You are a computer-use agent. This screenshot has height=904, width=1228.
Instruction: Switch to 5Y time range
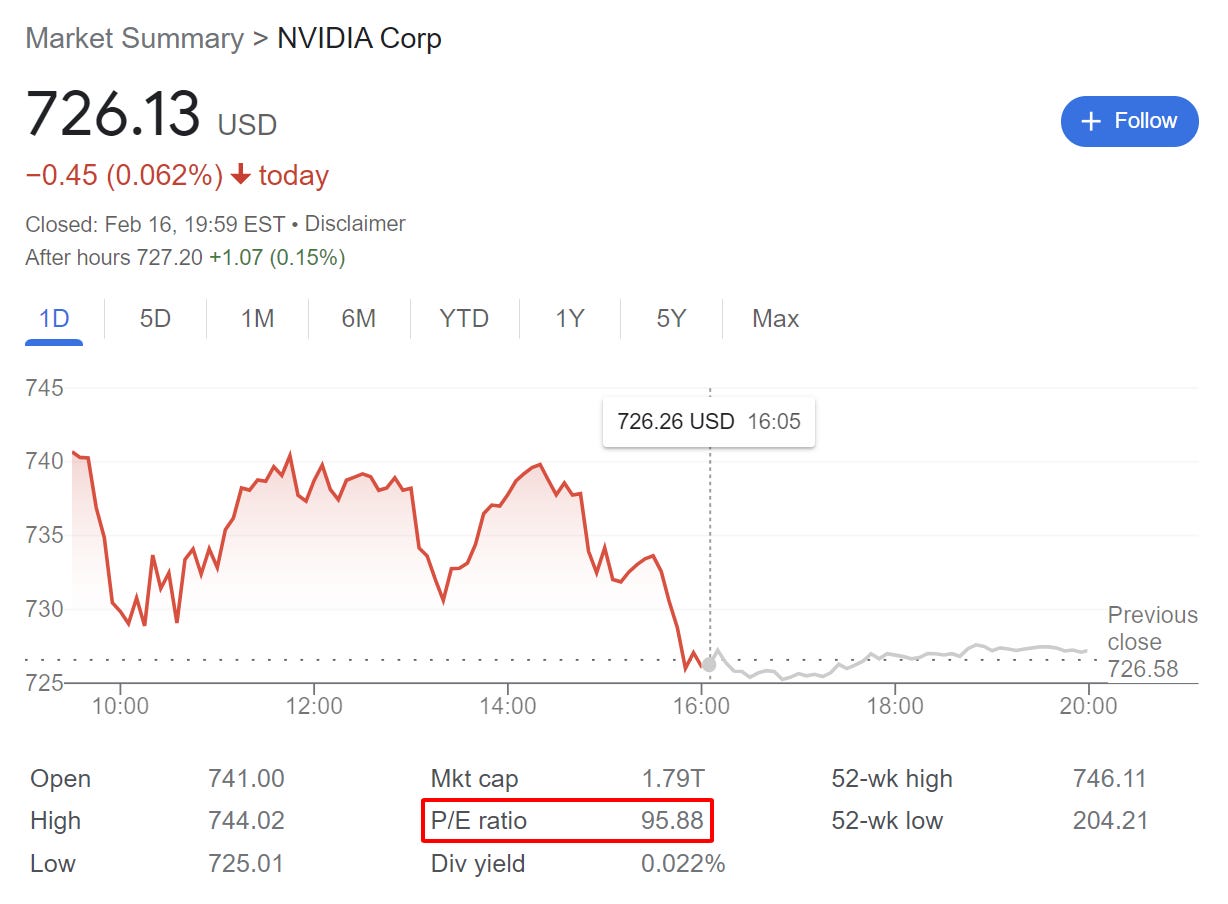(671, 319)
